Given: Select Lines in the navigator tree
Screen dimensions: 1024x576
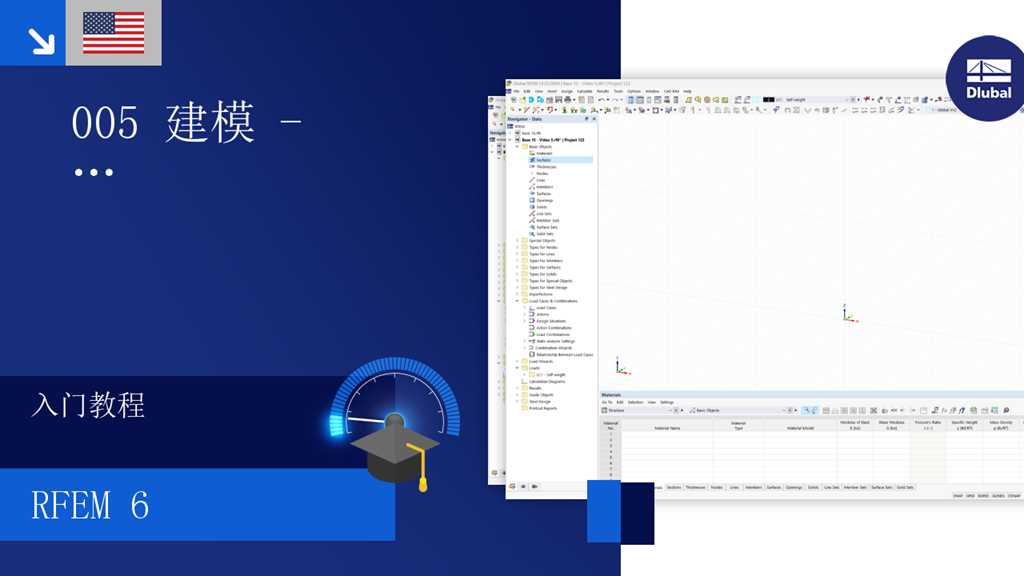Looking at the screenshot, I should 541,180.
